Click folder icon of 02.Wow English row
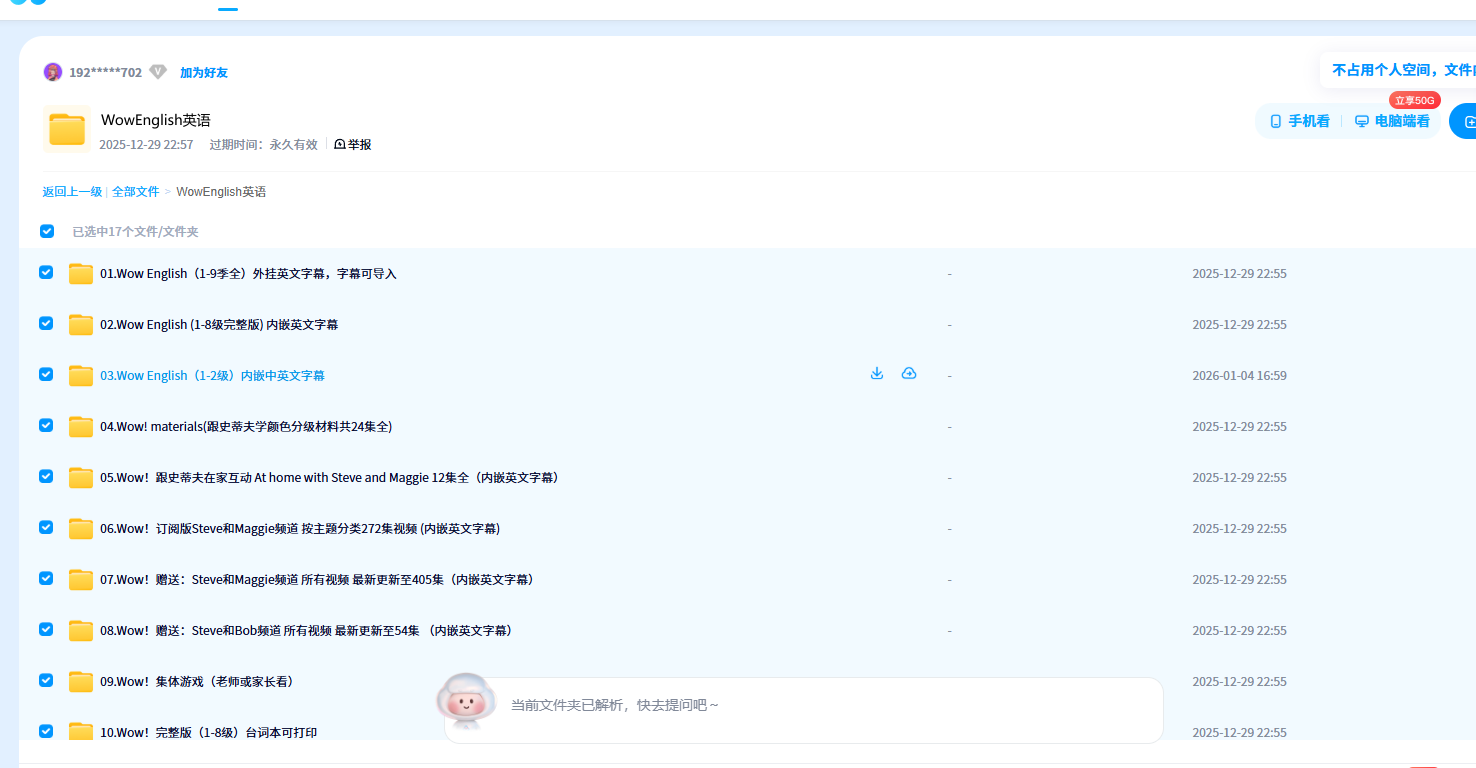Screen dimensions: 1476x768 point(81,325)
